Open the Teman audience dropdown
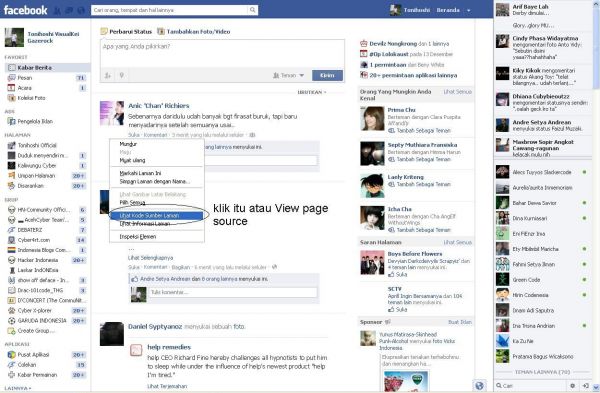 289,76
